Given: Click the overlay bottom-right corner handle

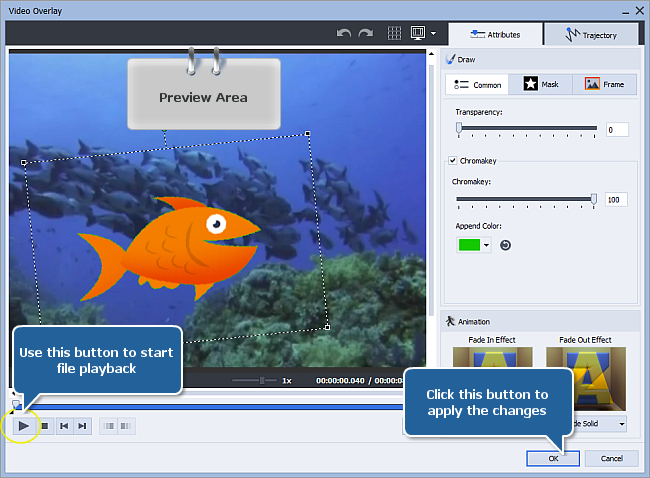Looking at the screenshot, I should [327, 328].
